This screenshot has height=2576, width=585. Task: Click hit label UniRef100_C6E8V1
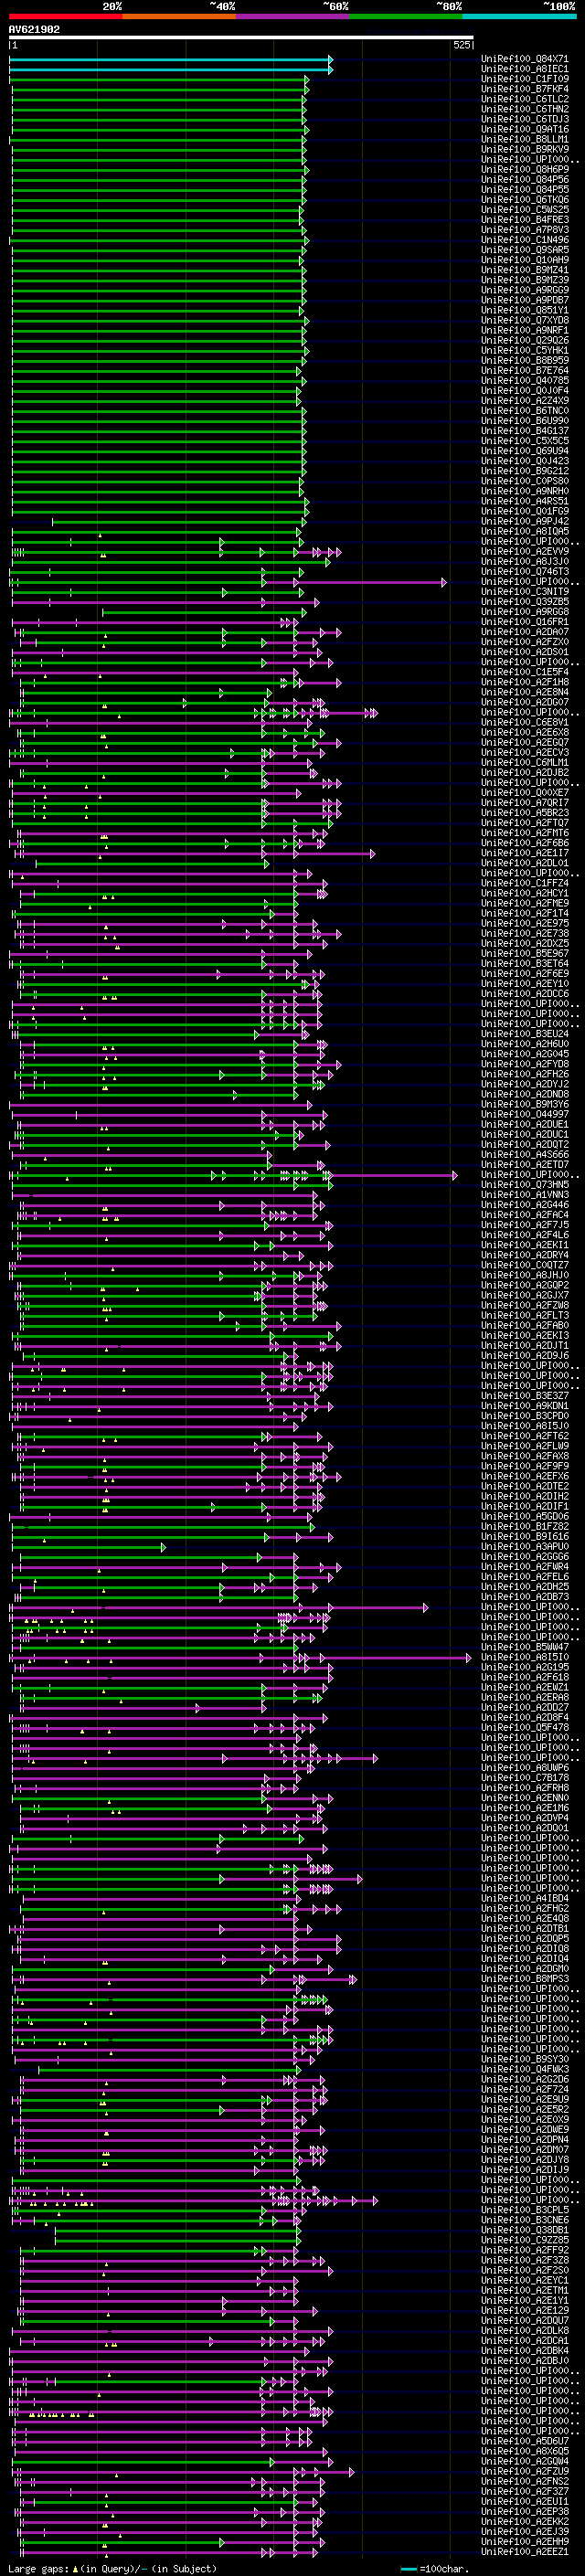click(525, 722)
